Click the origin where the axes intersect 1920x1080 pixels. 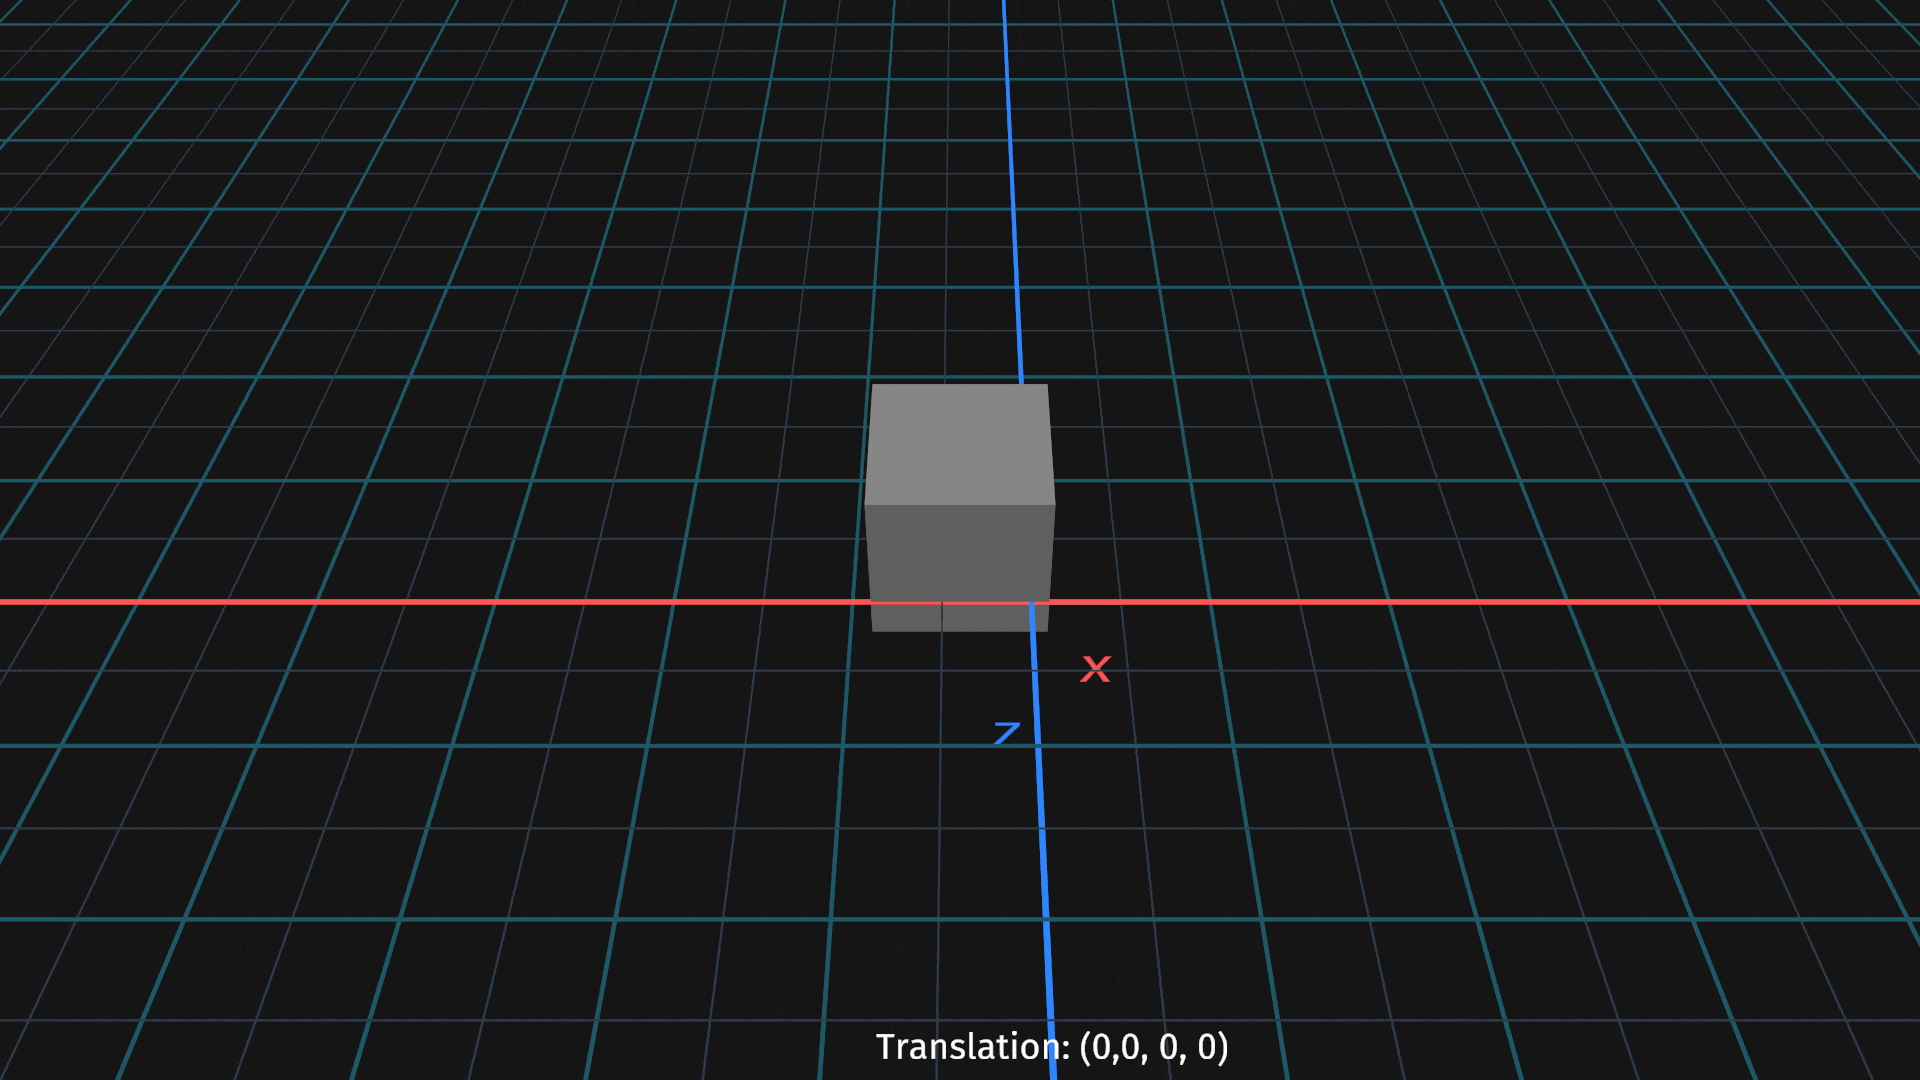pyautogui.click(x=1030, y=601)
